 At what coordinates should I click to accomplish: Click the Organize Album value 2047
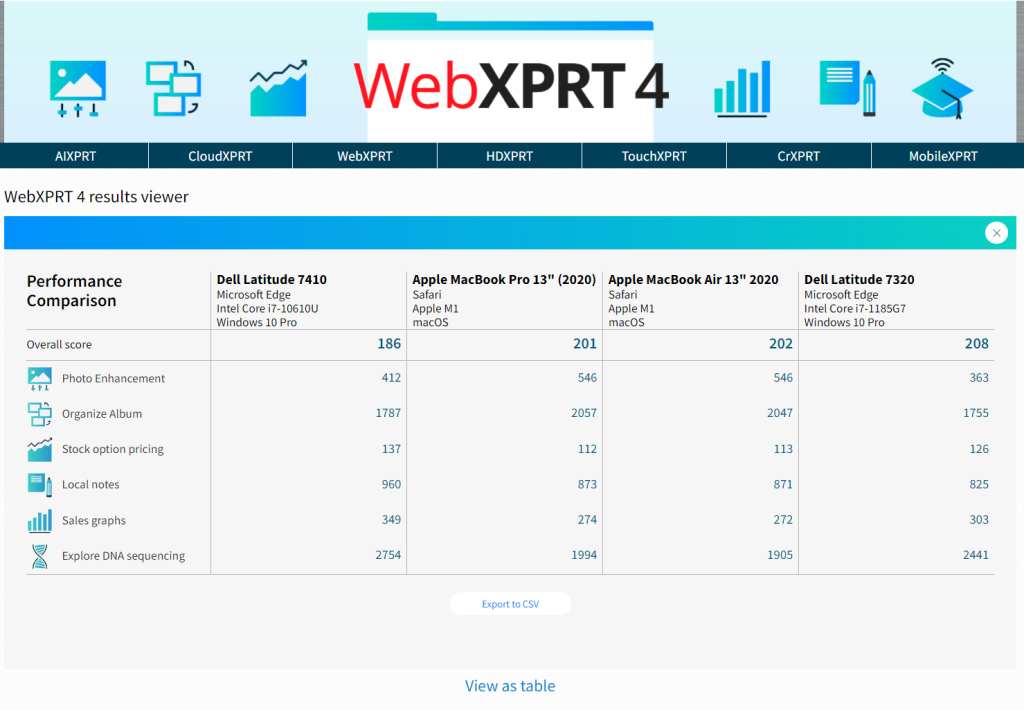pyautogui.click(x=780, y=413)
